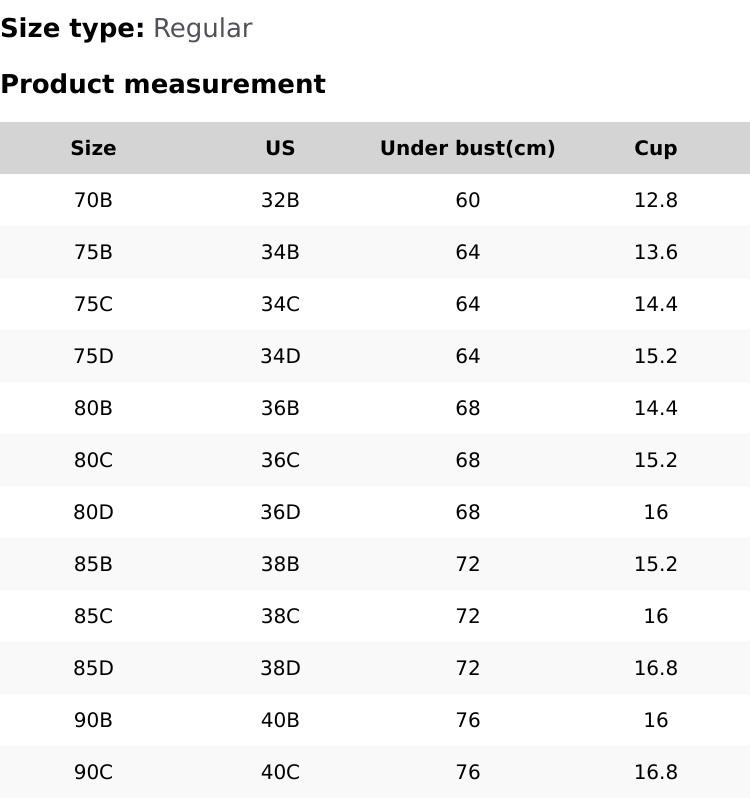This screenshot has height=798, width=750.
Task: Select the Product measurement heading
Action: 163,84
